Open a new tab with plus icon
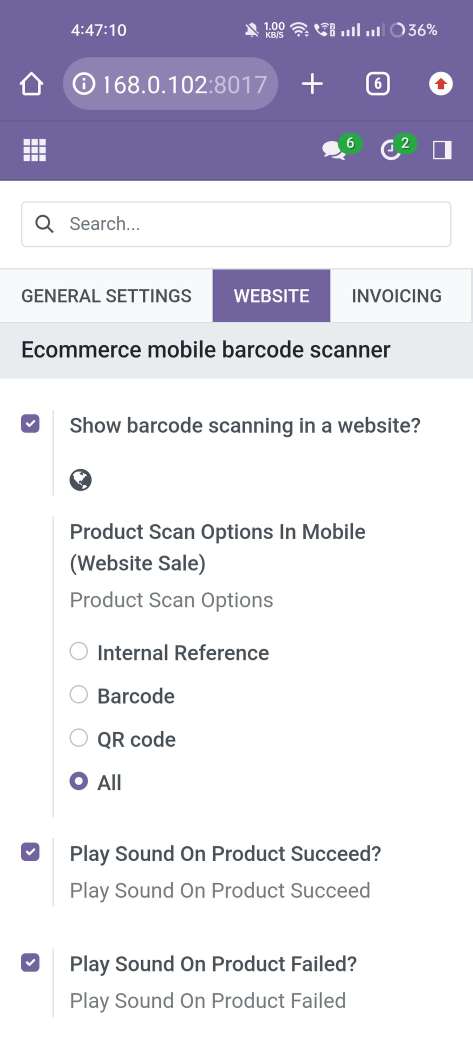Viewport: 473px width, 1050px height. point(312,84)
